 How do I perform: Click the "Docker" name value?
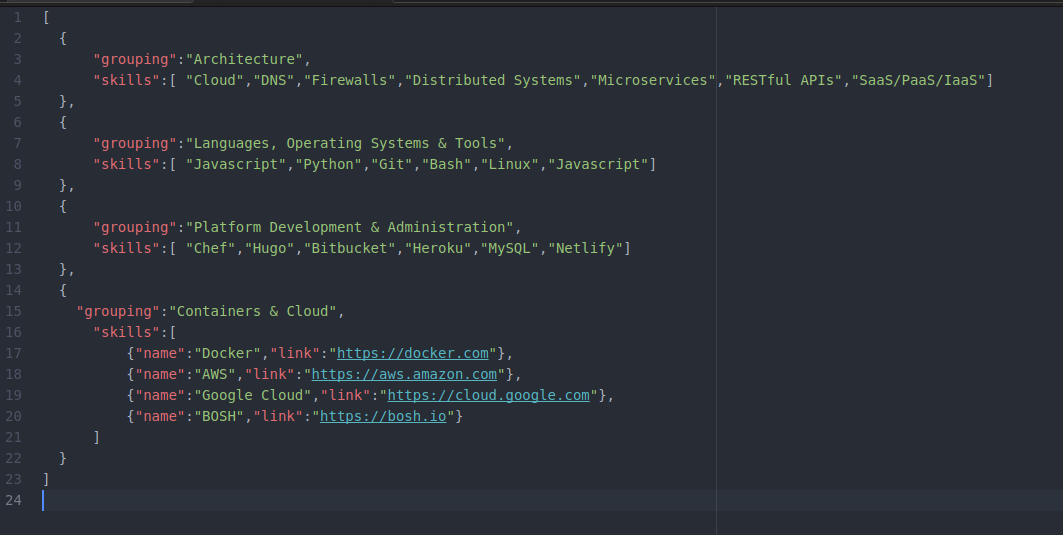coord(228,353)
